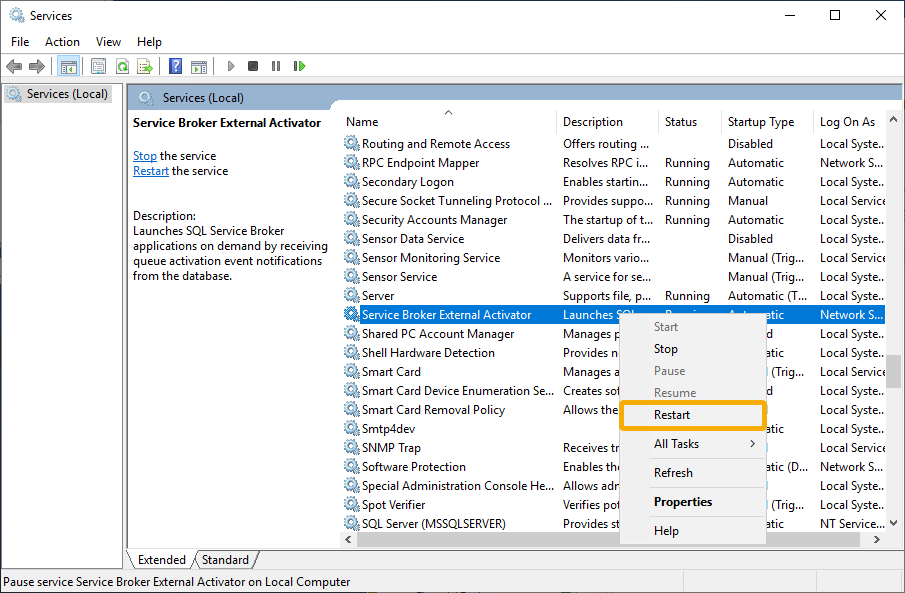Image resolution: width=905 pixels, height=593 pixels.
Task: Open the File menu
Action: [x=20, y=42]
